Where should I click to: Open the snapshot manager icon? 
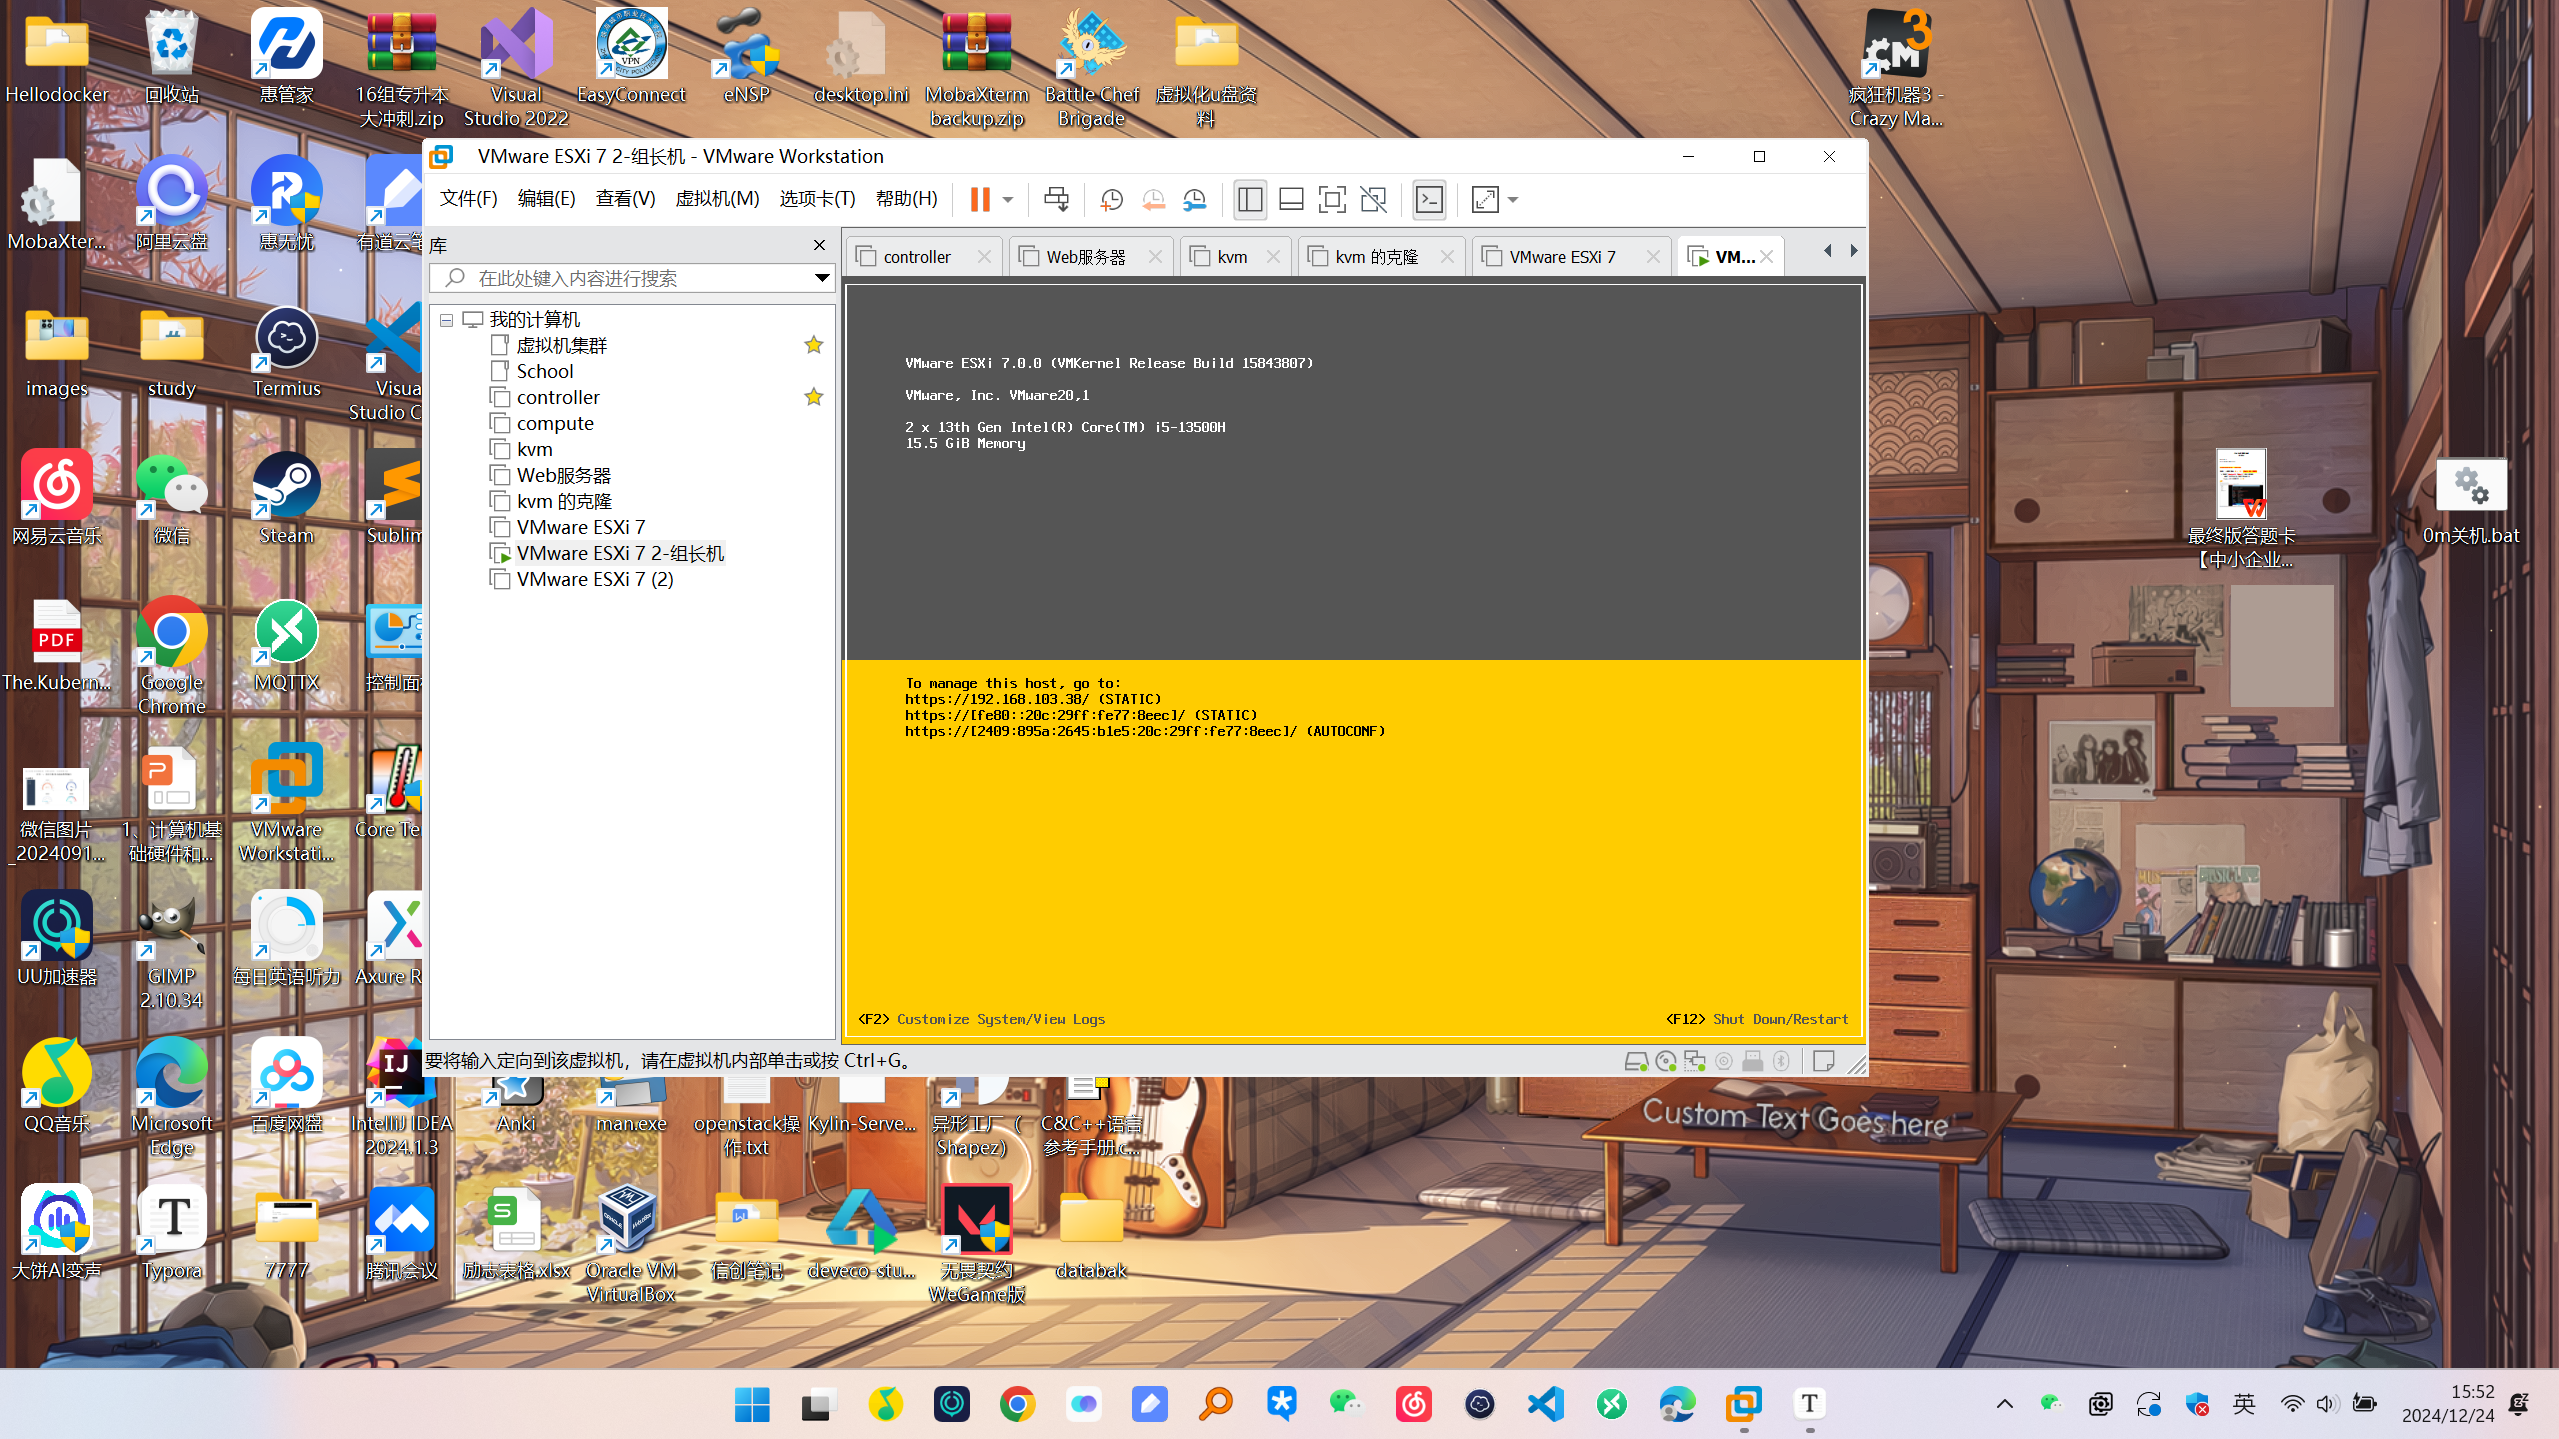pos(1195,200)
